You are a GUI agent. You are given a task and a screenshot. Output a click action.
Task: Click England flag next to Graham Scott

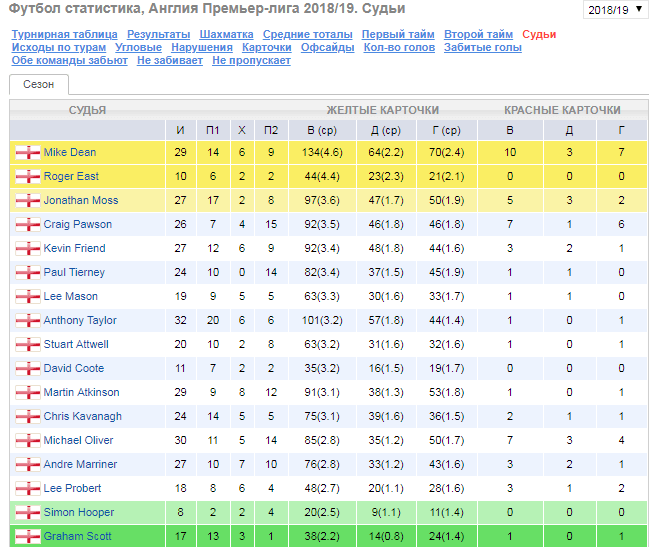pyautogui.click(x=28, y=537)
